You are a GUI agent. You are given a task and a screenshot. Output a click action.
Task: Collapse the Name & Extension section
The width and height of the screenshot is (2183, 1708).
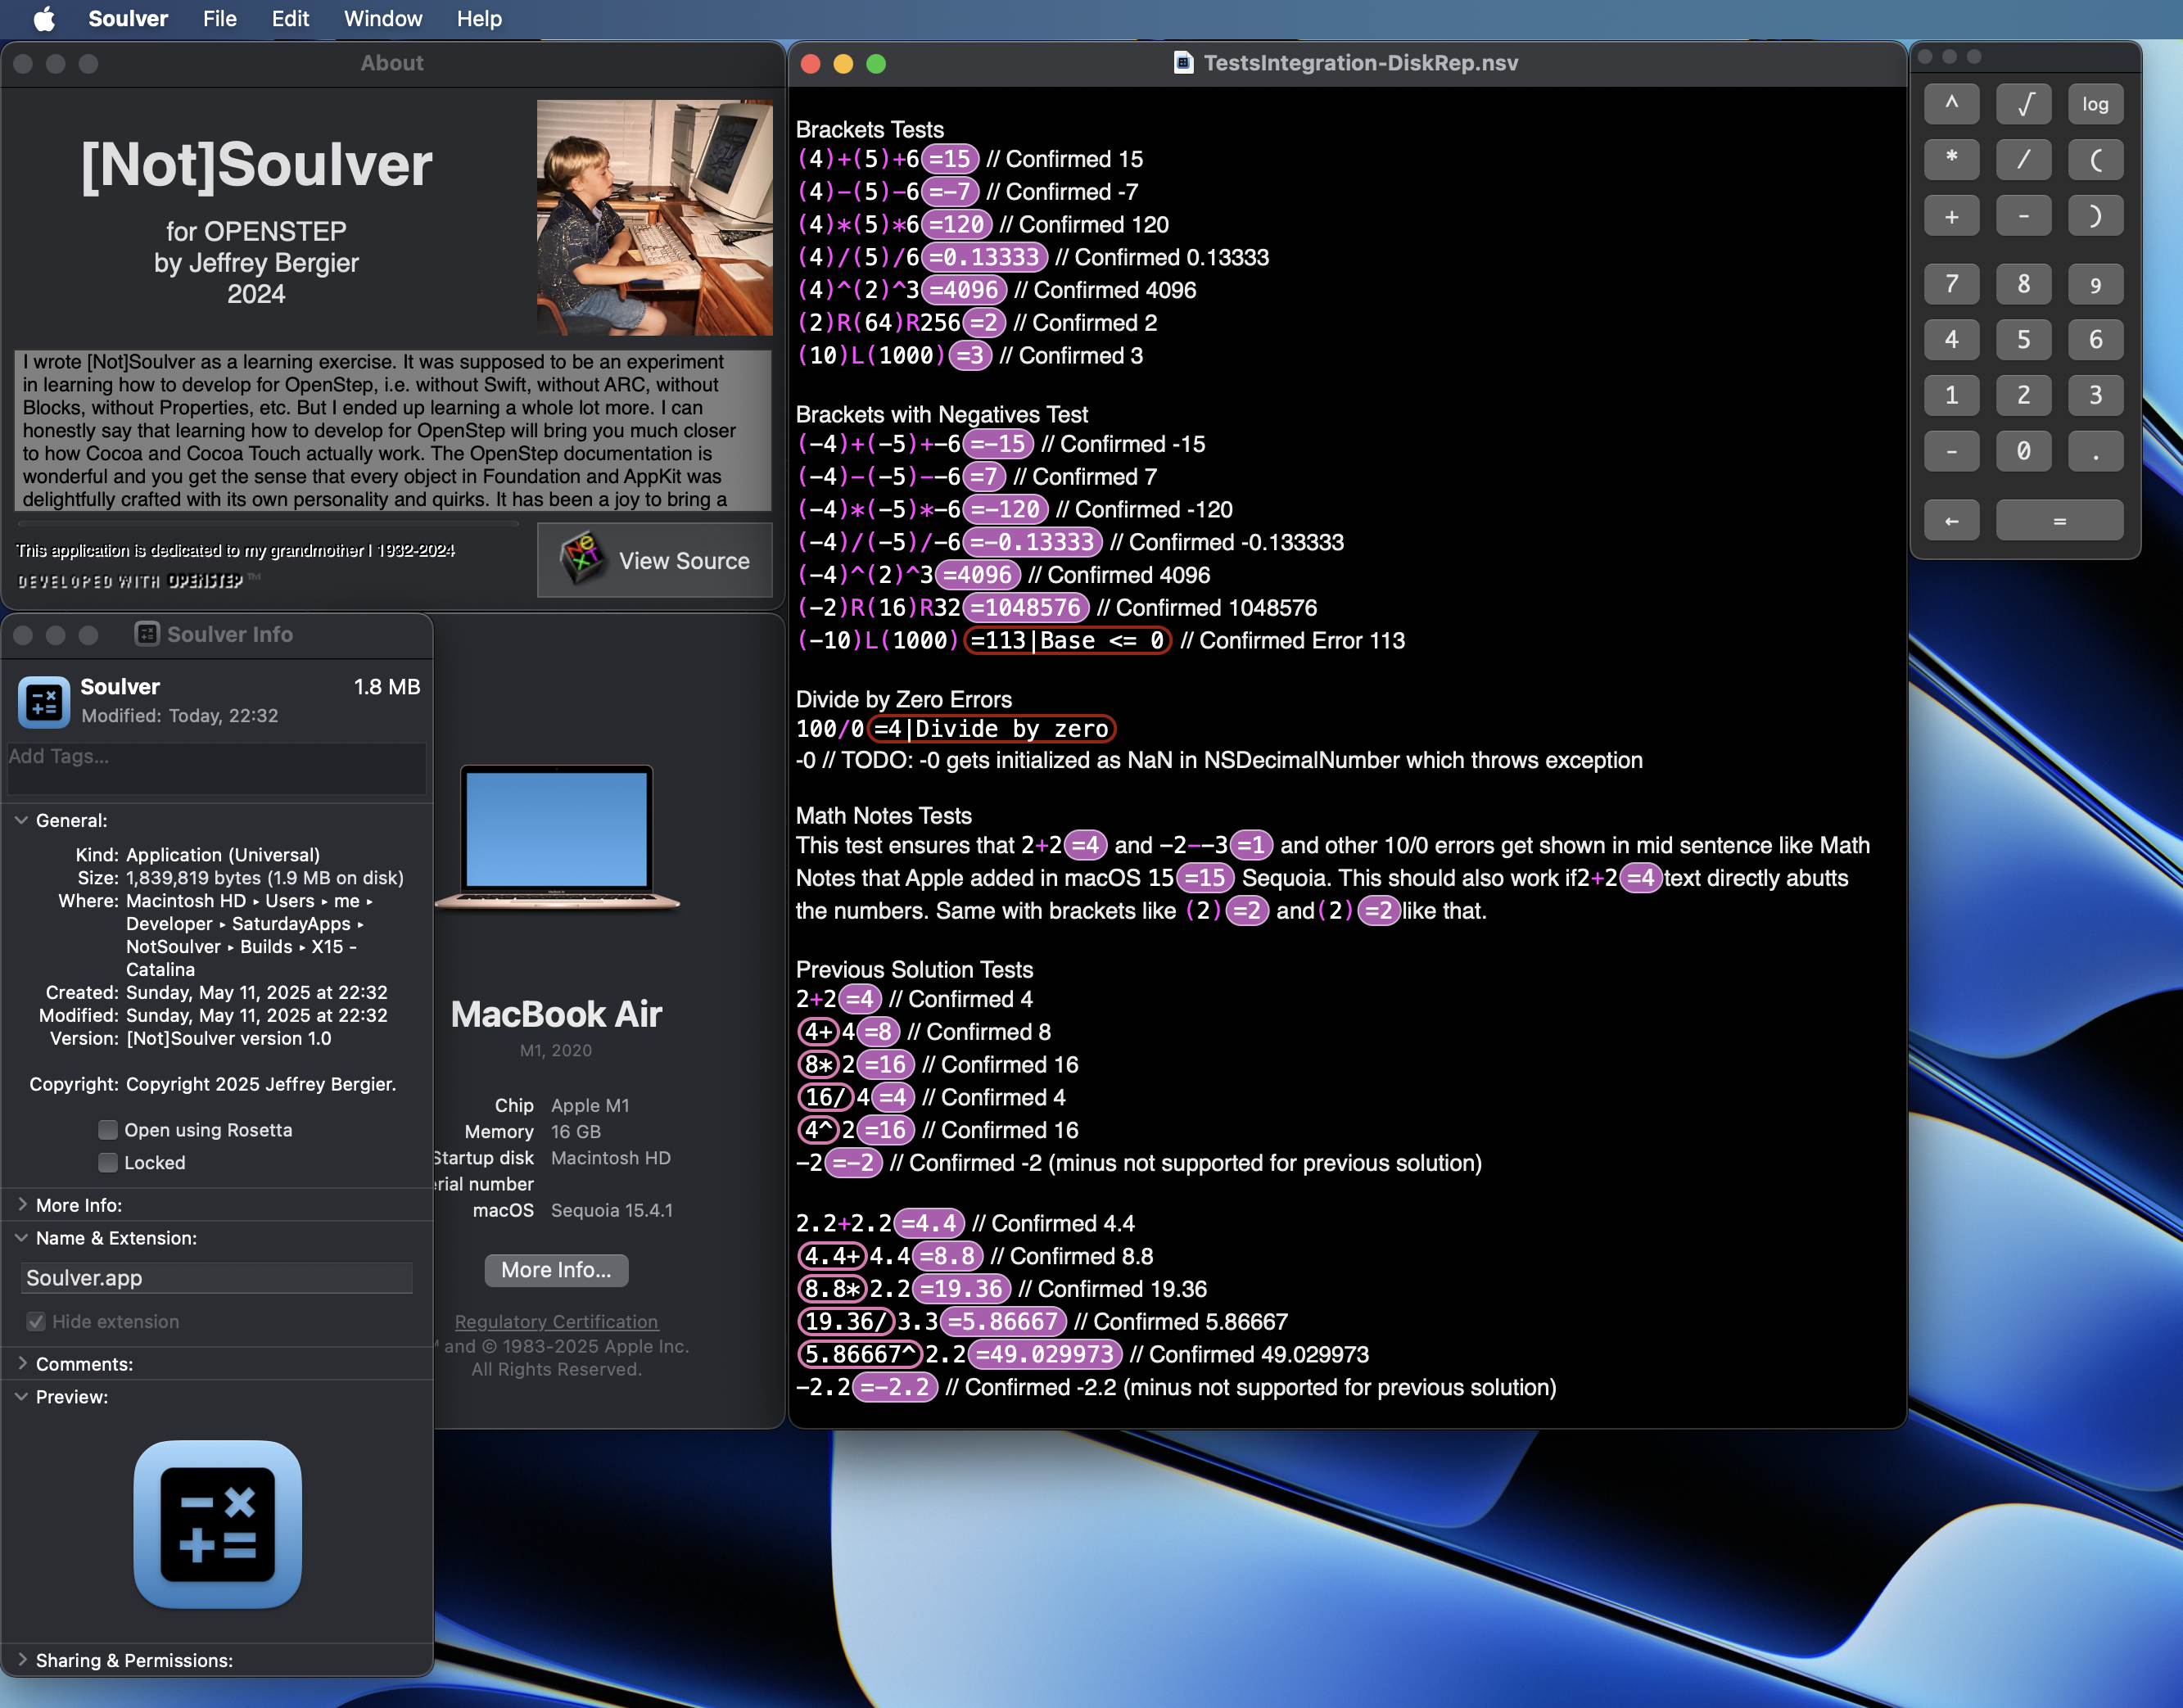click(22, 1238)
